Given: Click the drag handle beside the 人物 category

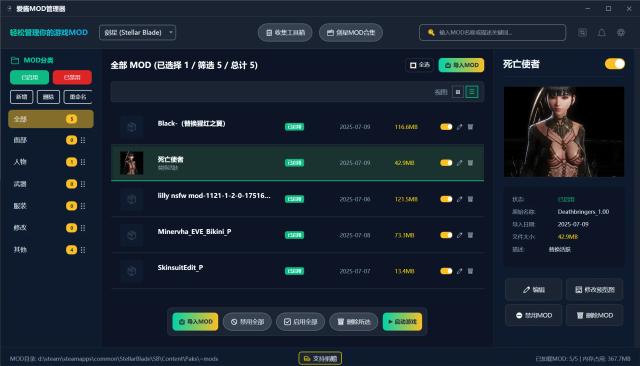Looking at the screenshot, I should (x=83, y=162).
